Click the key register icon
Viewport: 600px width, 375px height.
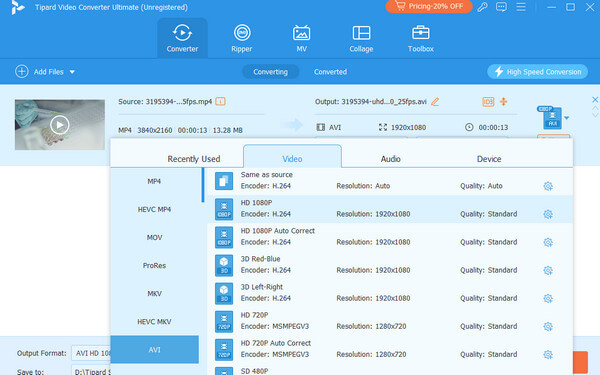482,7
